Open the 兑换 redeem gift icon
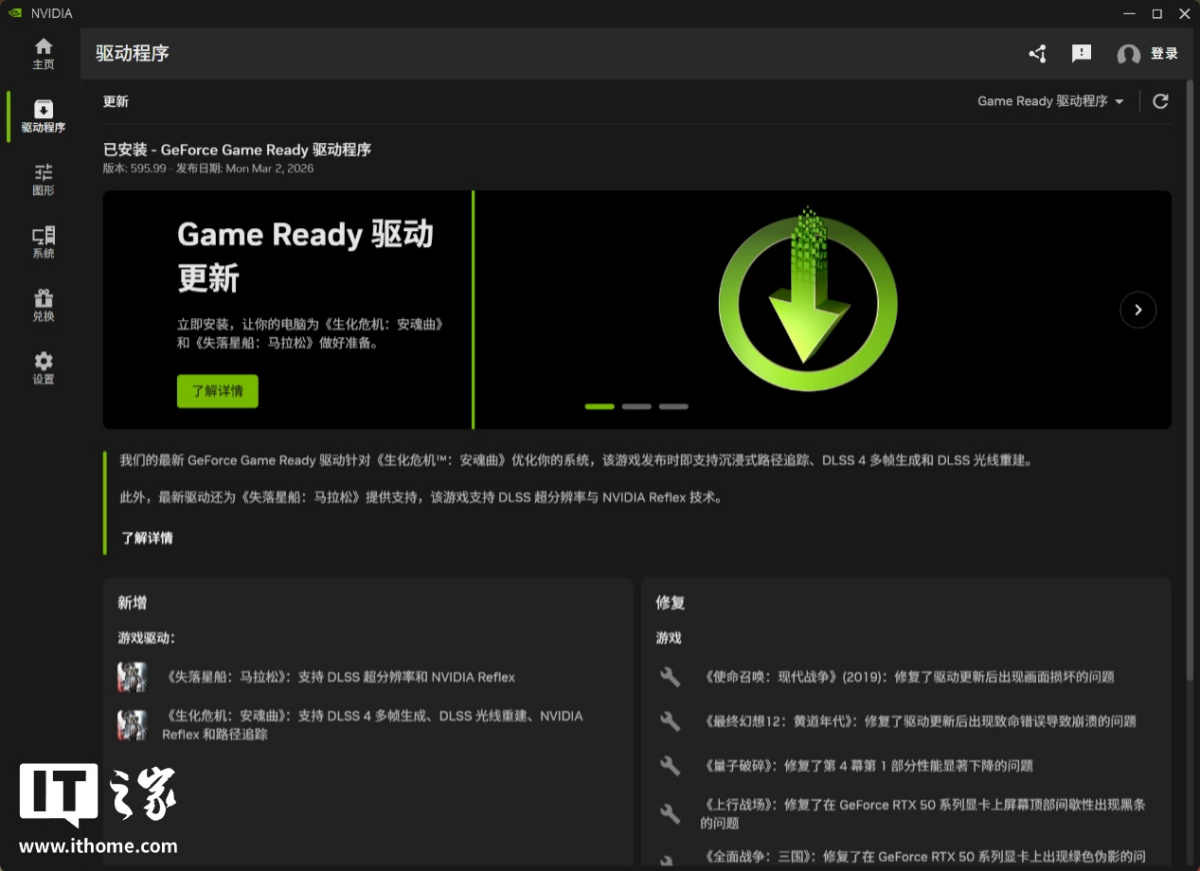This screenshot has width=1200, height=871. [x=43, y=305]
